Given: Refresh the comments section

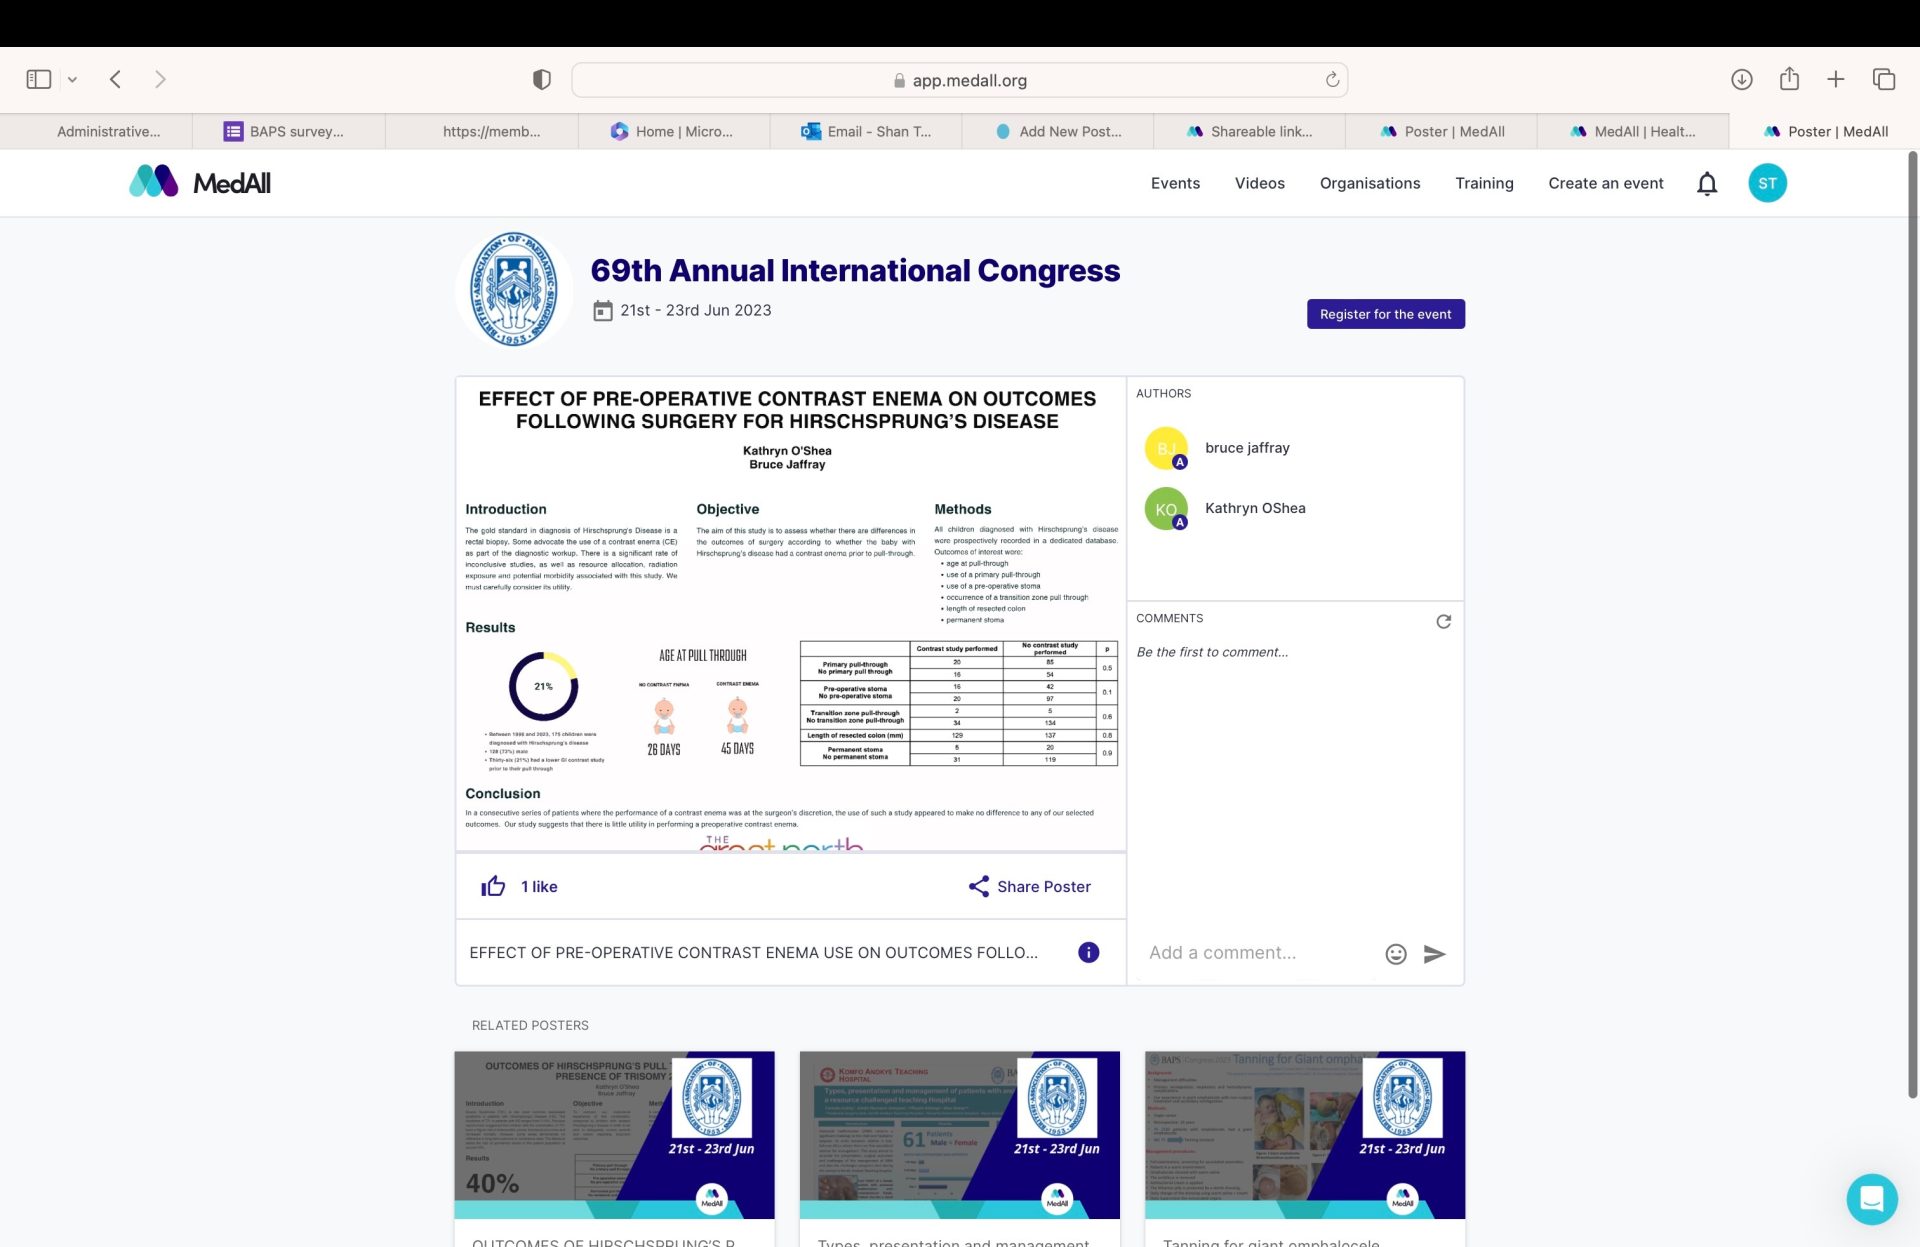Looking at the screenshot, I should (x=1443, y=621).
